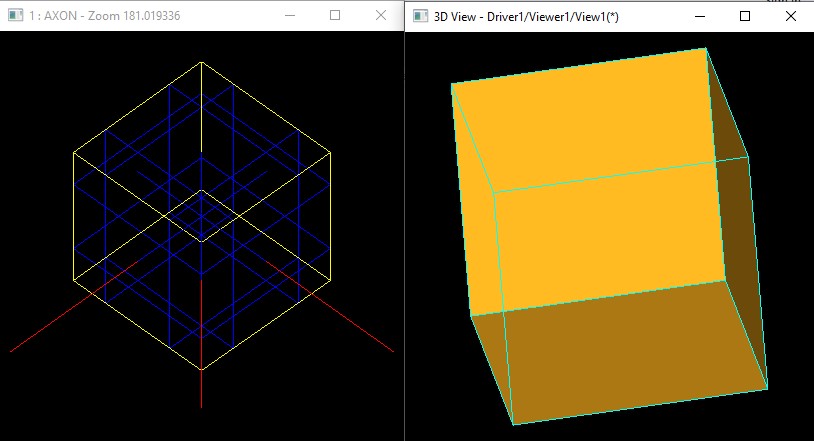This screenshot has width=814, height=441.
Task: Close the AXON Zoom window
Action: 380,16
